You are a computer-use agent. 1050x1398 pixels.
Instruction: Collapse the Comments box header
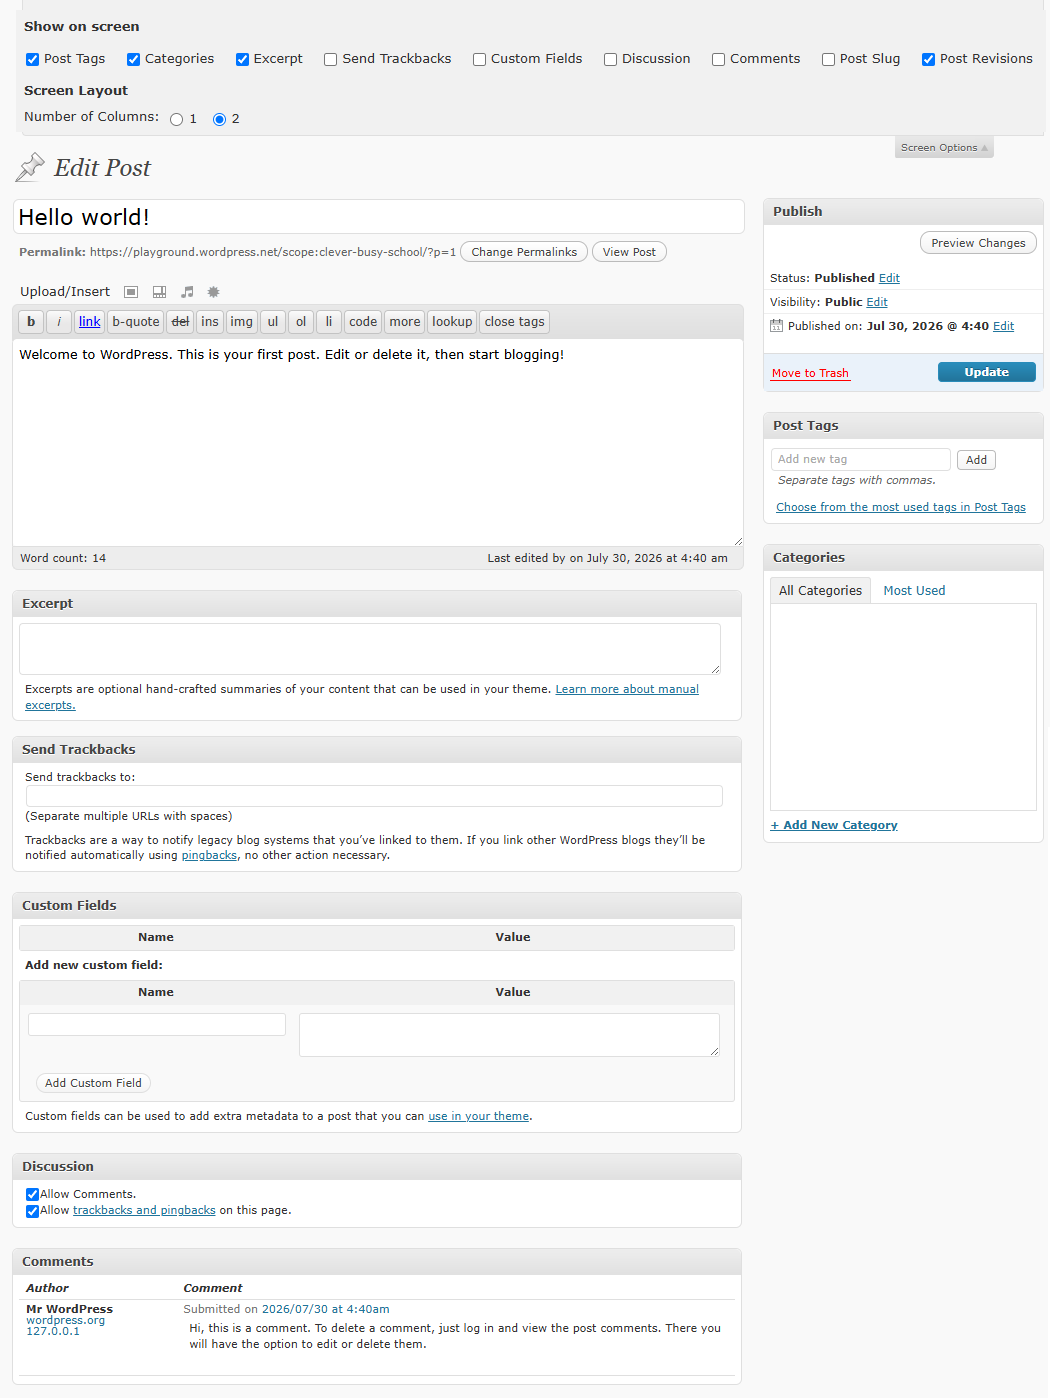[377, 1261]
